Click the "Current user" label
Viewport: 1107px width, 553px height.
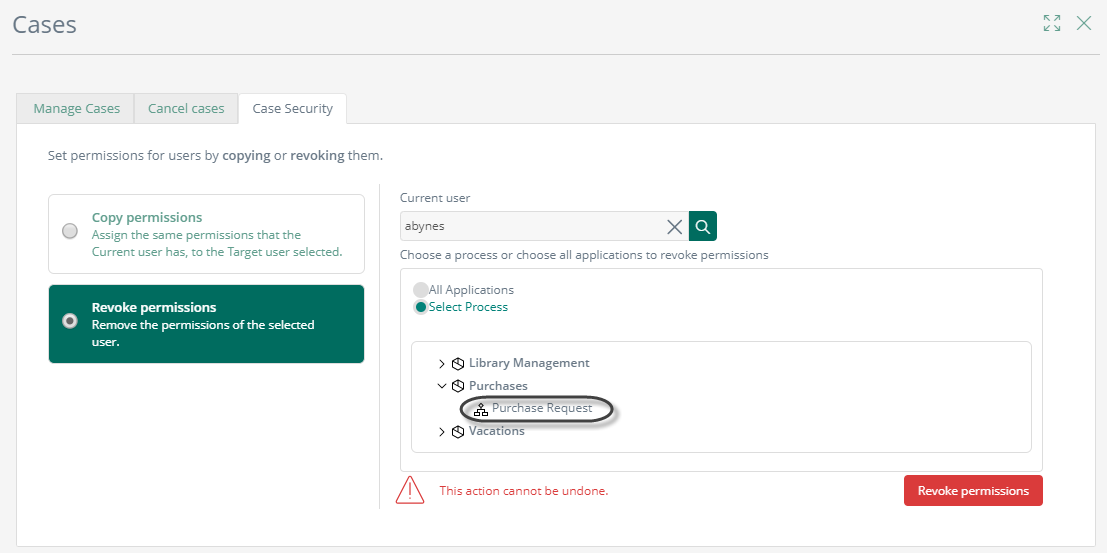(x=435, y=198)
